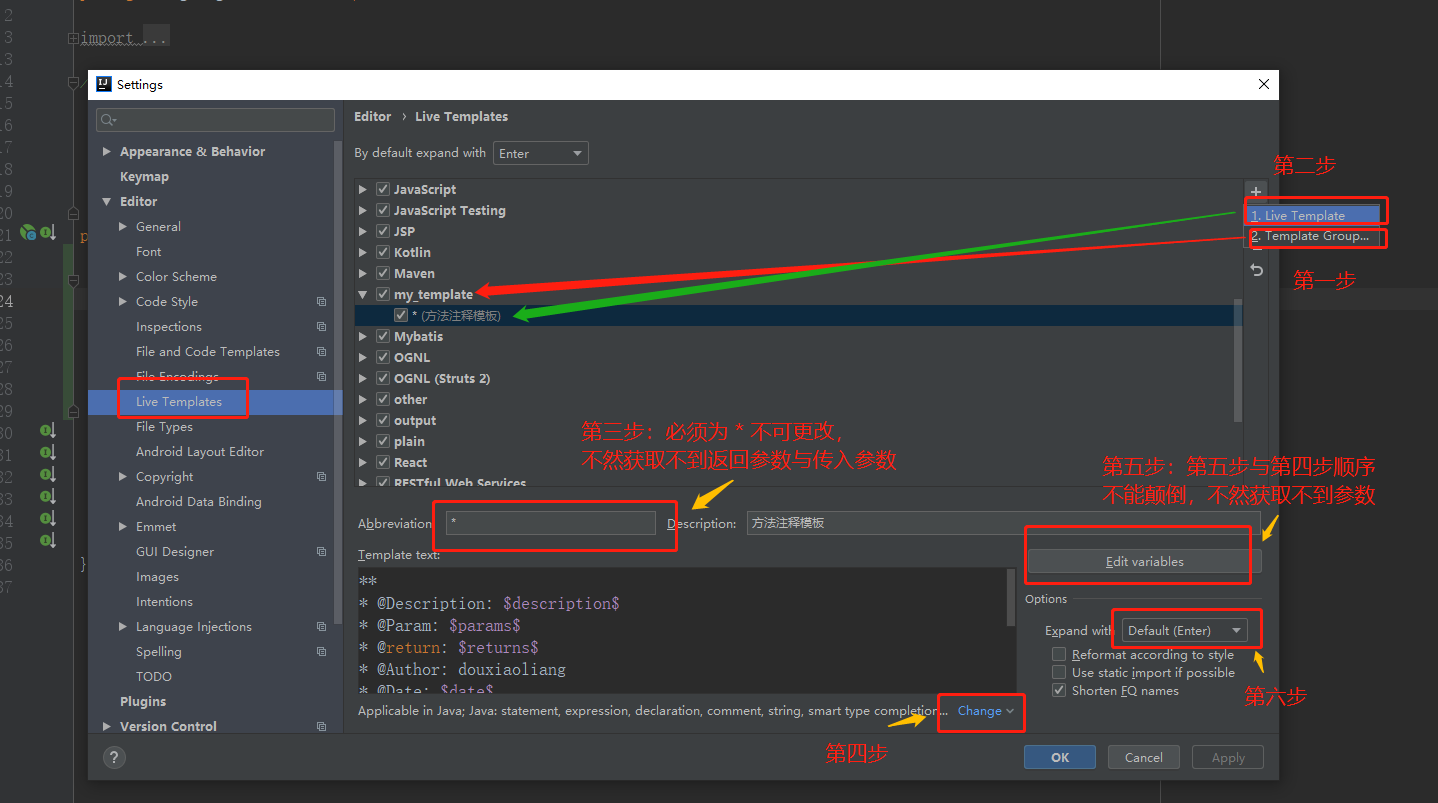Screen dimensions: 1438x803
Task: Choose 2. Template Group menu entry
Action: 1313,236
